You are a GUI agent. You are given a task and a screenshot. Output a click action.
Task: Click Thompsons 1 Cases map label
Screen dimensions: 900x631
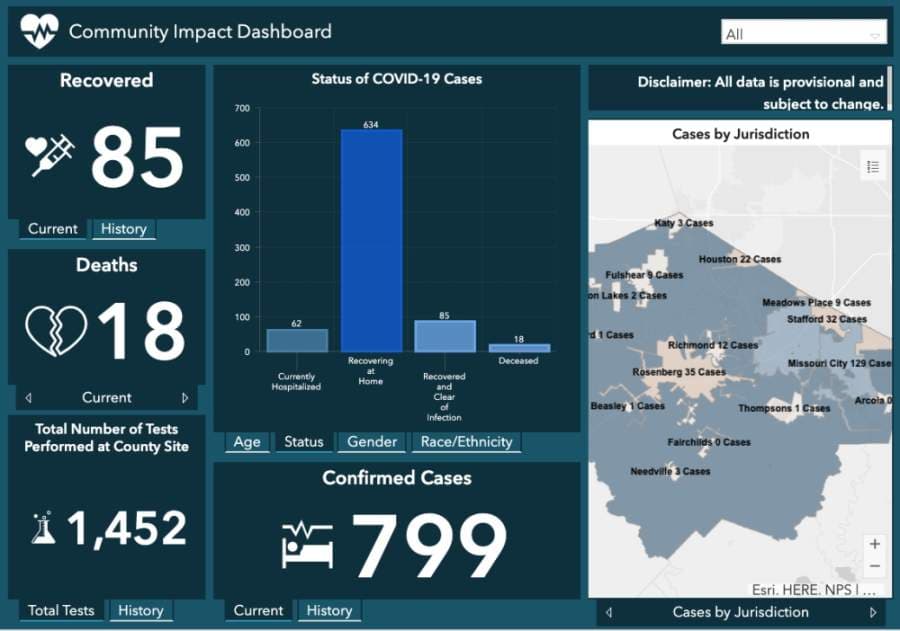pos(784,408)
